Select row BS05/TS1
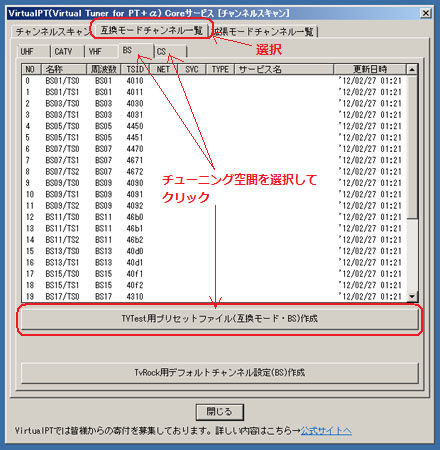The height and width of the screenshot is (450, 440). click(214, 137)
